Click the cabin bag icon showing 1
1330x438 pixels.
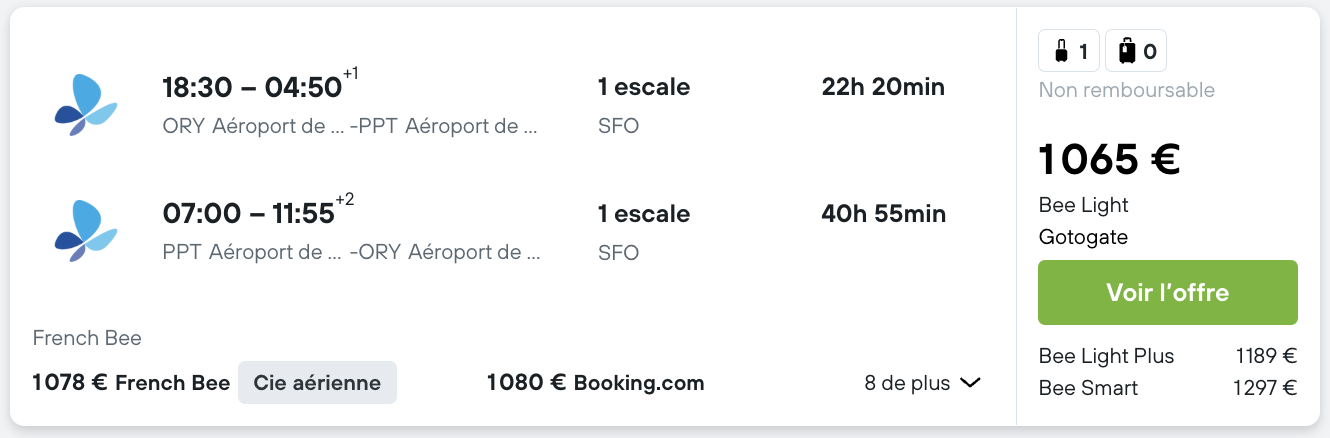coord(1070,51)
